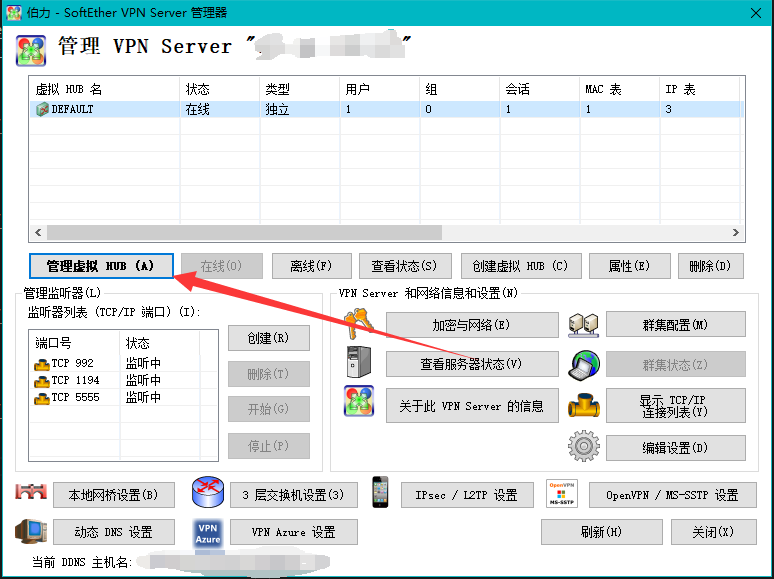Click the 删除(D) hub button
774x579 pixels.
[x=710, y=266]
